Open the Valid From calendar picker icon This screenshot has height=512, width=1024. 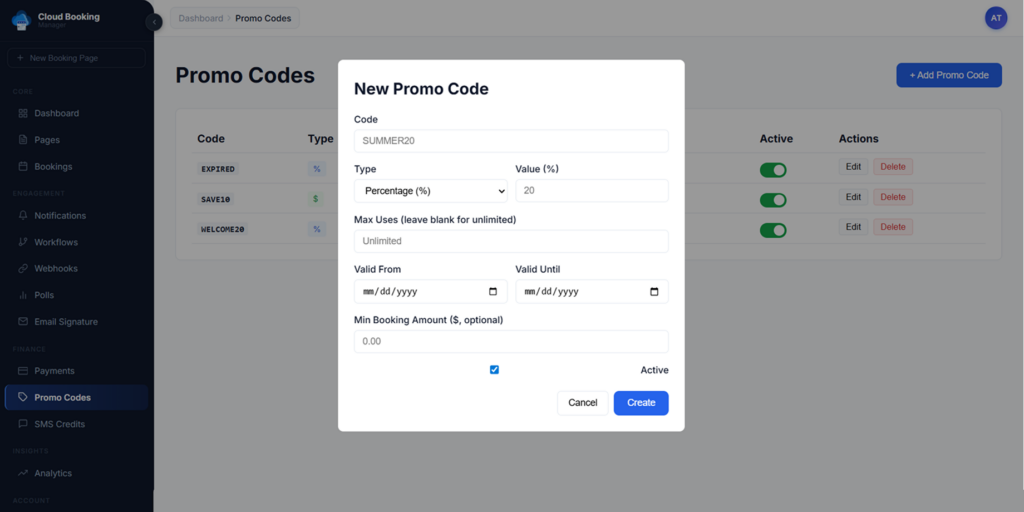pyautogui.click(x=493, y=292)
